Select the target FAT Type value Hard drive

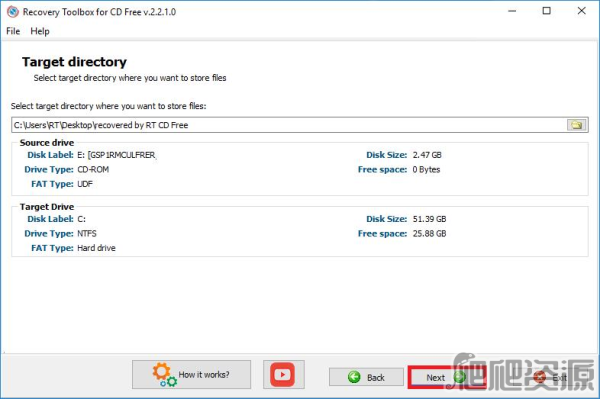click(x=96, y=248)
